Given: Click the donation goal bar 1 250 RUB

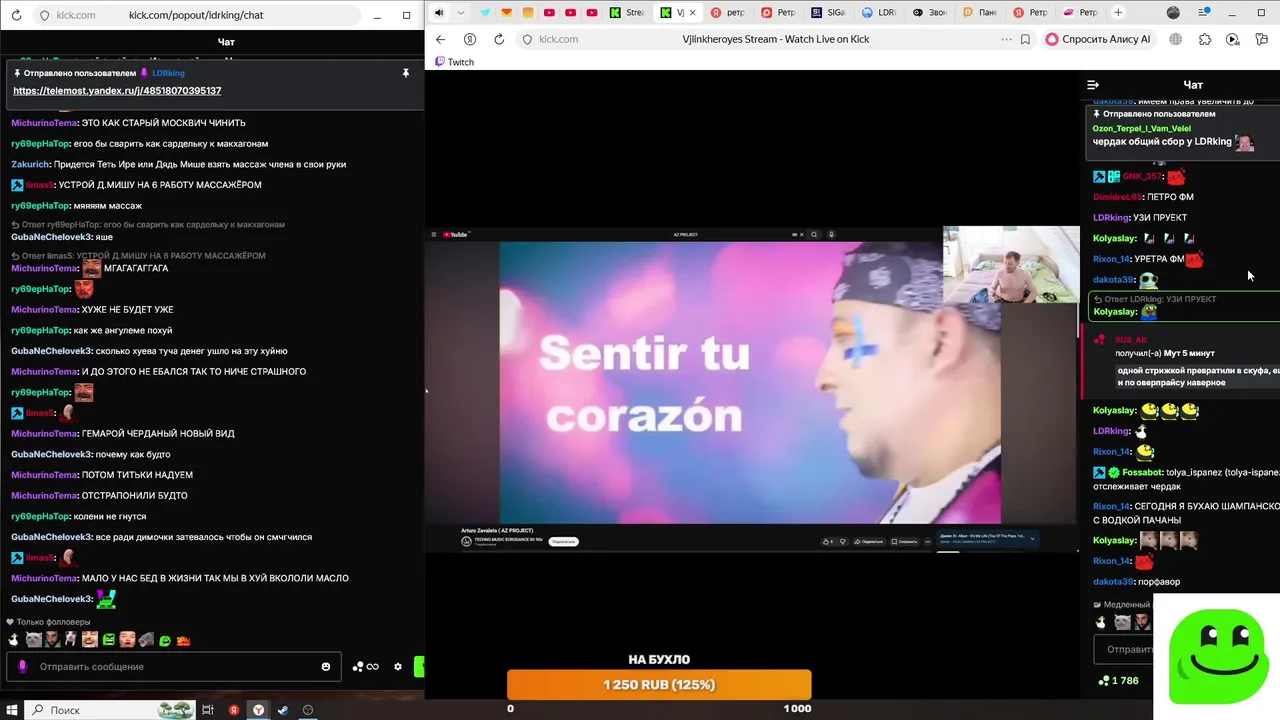Looking at the screenshot, I should [x=659, y=685].
